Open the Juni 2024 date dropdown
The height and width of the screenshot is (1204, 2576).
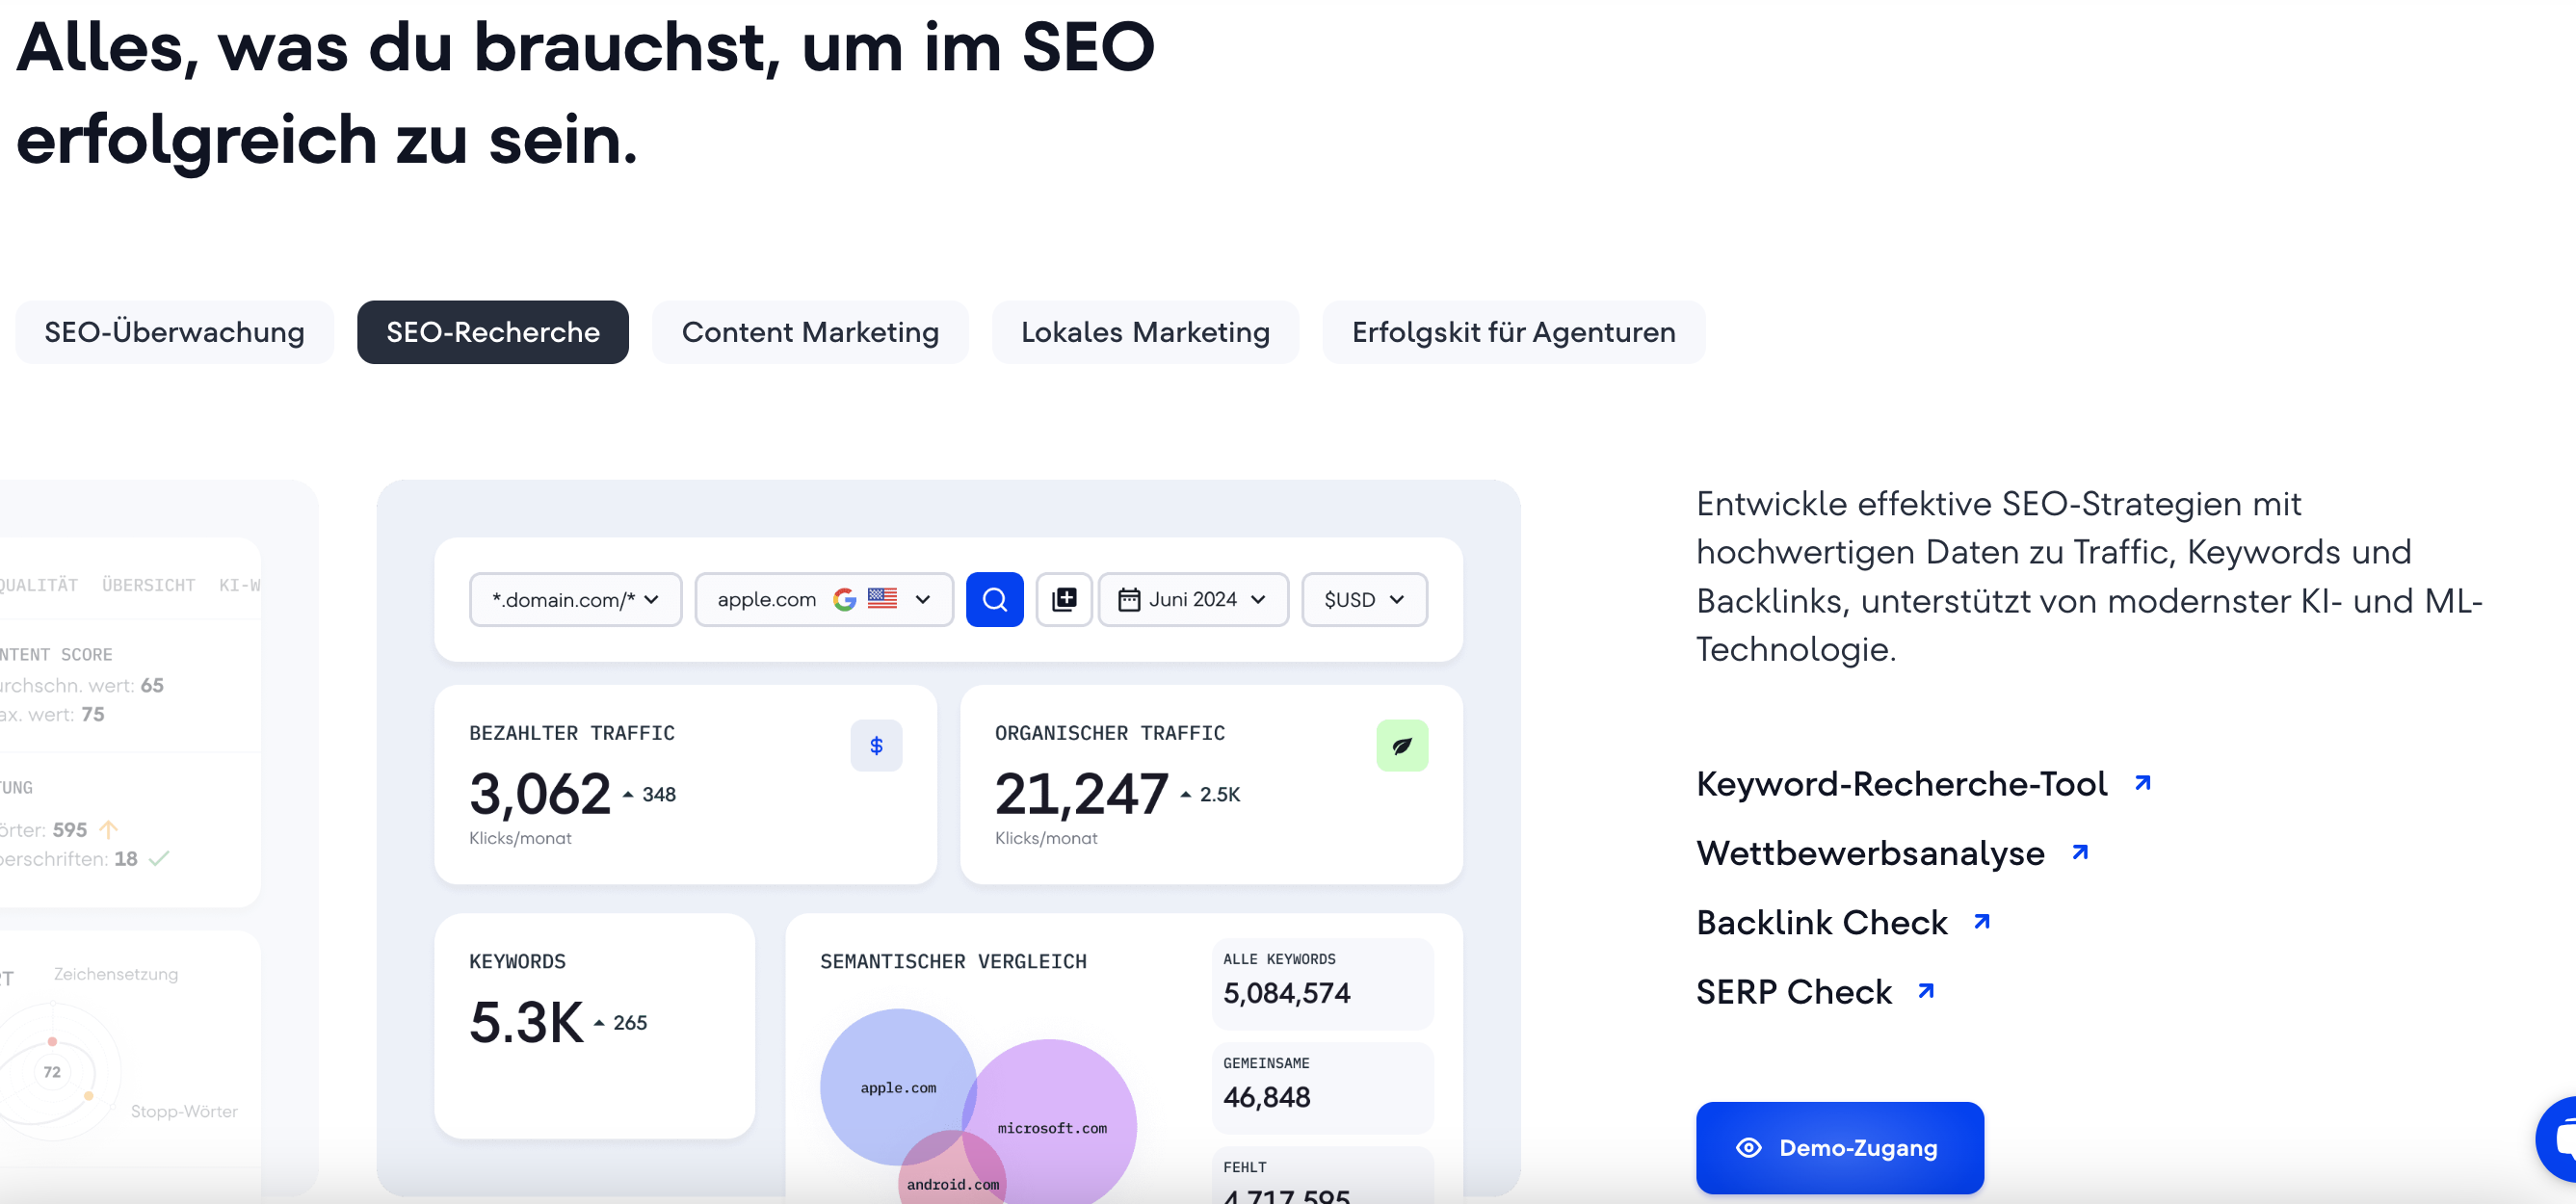(x=1193, y=599)
